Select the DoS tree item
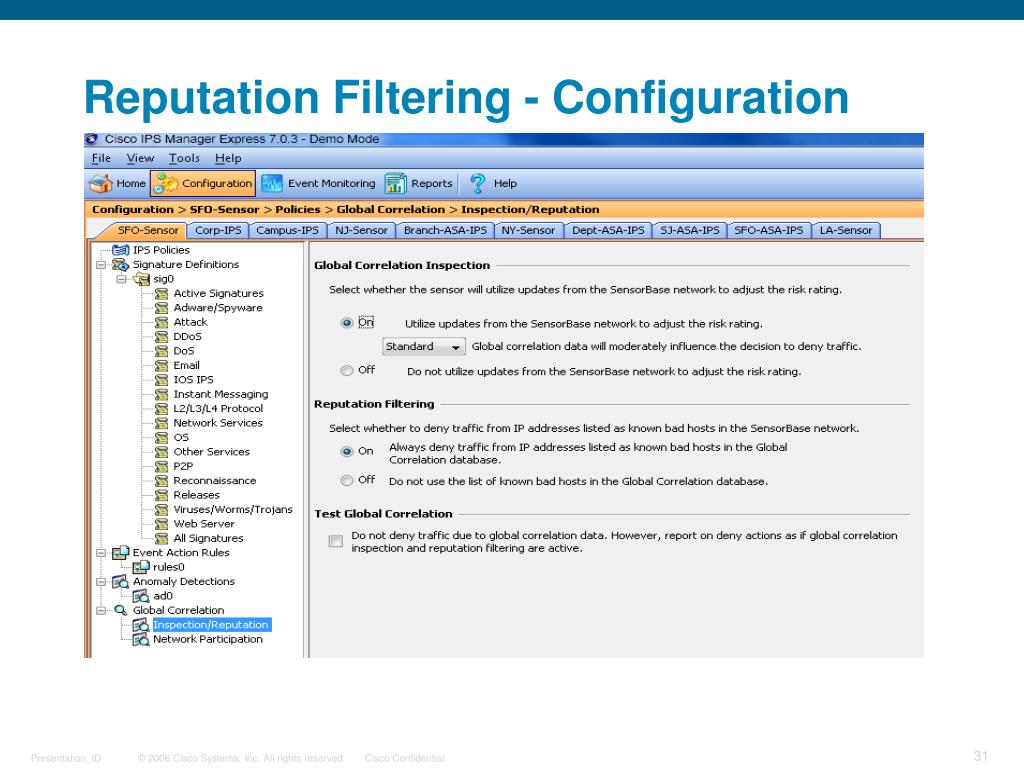 pyautogui.click(x=184, y=351)
